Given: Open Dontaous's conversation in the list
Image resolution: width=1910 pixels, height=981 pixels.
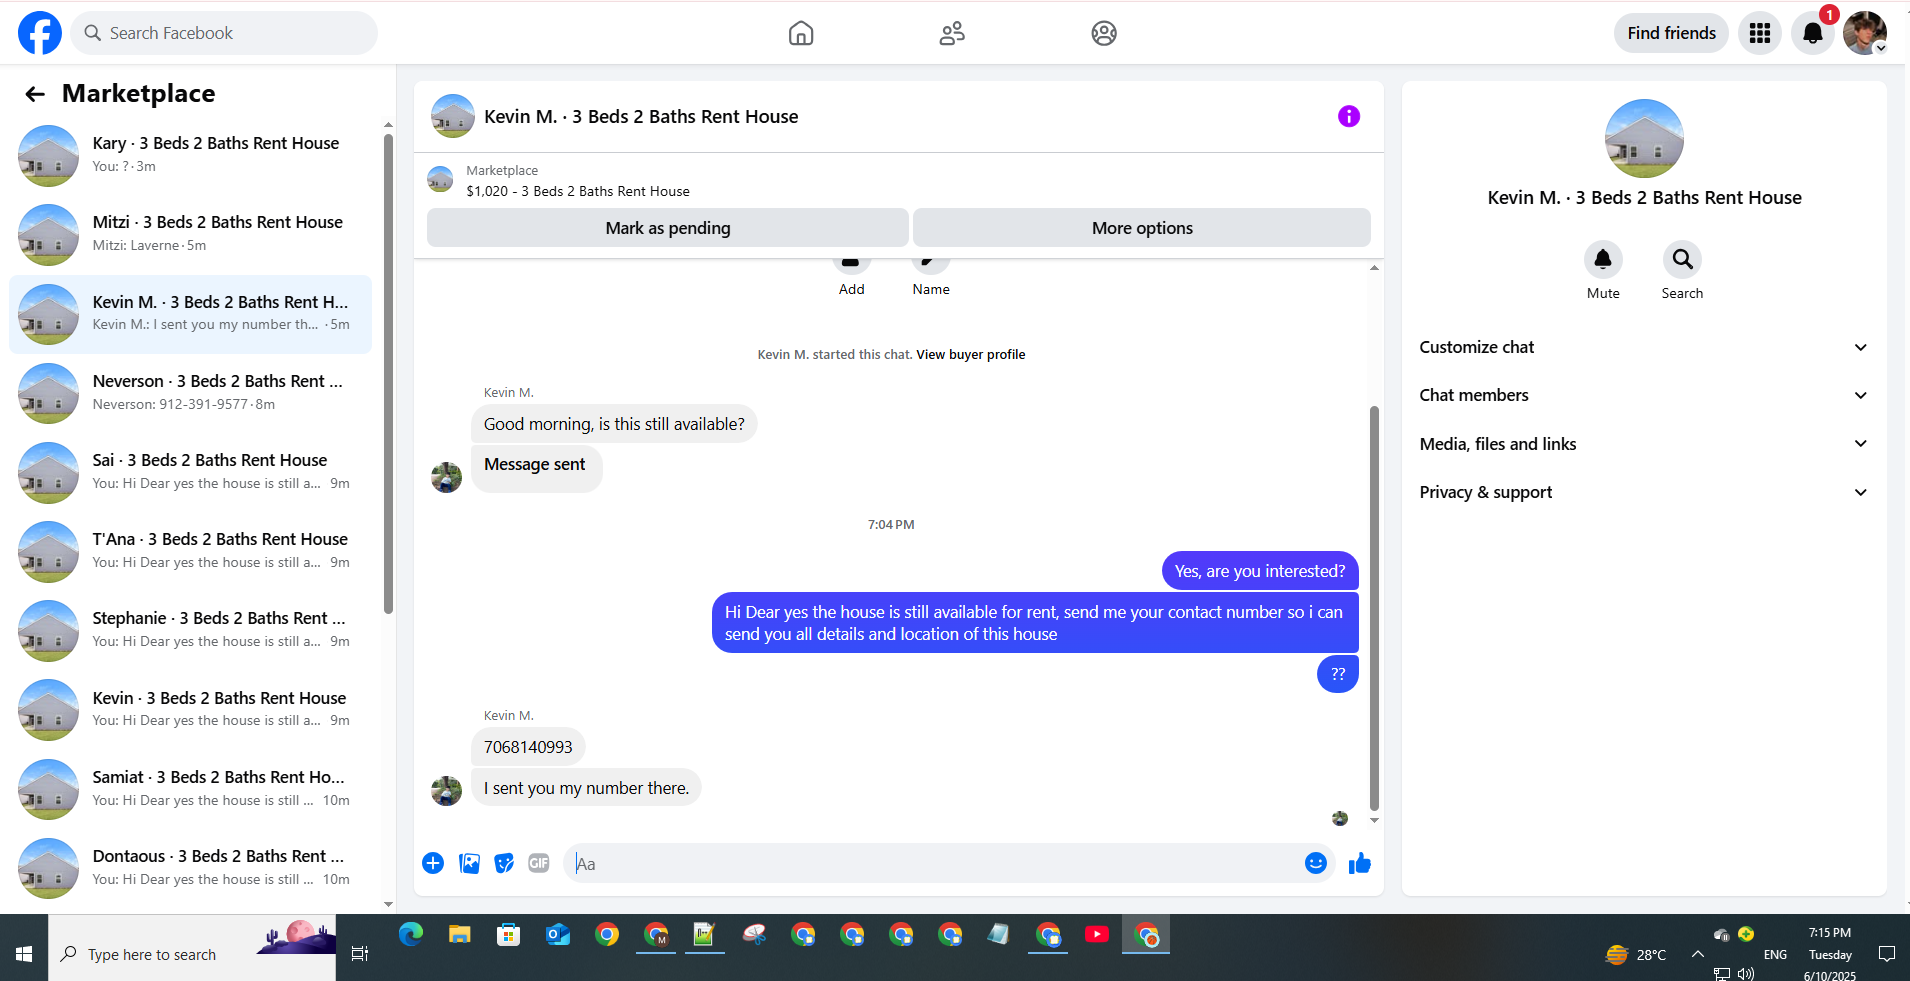Looking at the screenshot, I should click(190, 868).
